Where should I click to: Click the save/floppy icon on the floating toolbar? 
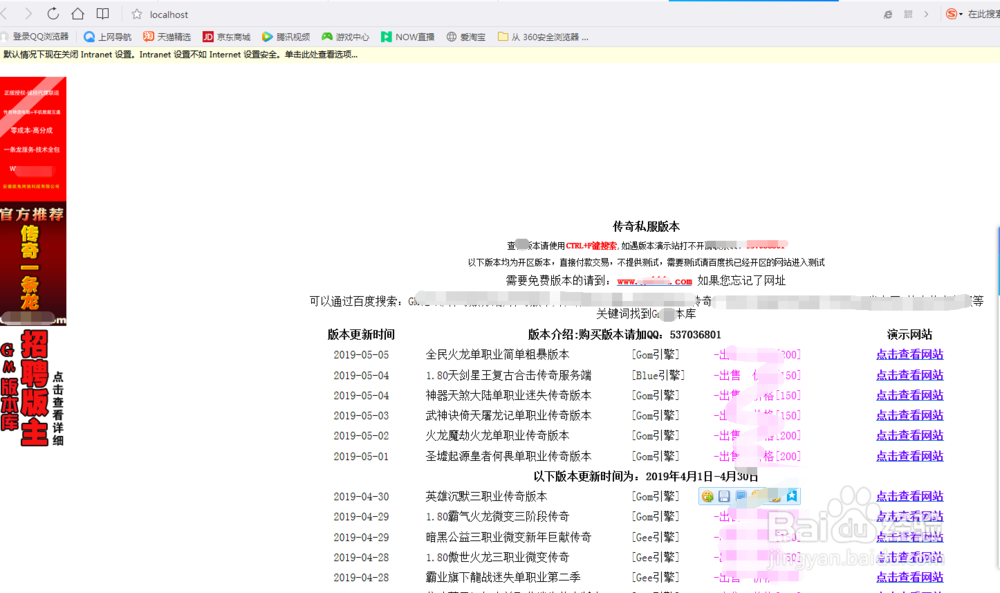[x=724, y=496]
